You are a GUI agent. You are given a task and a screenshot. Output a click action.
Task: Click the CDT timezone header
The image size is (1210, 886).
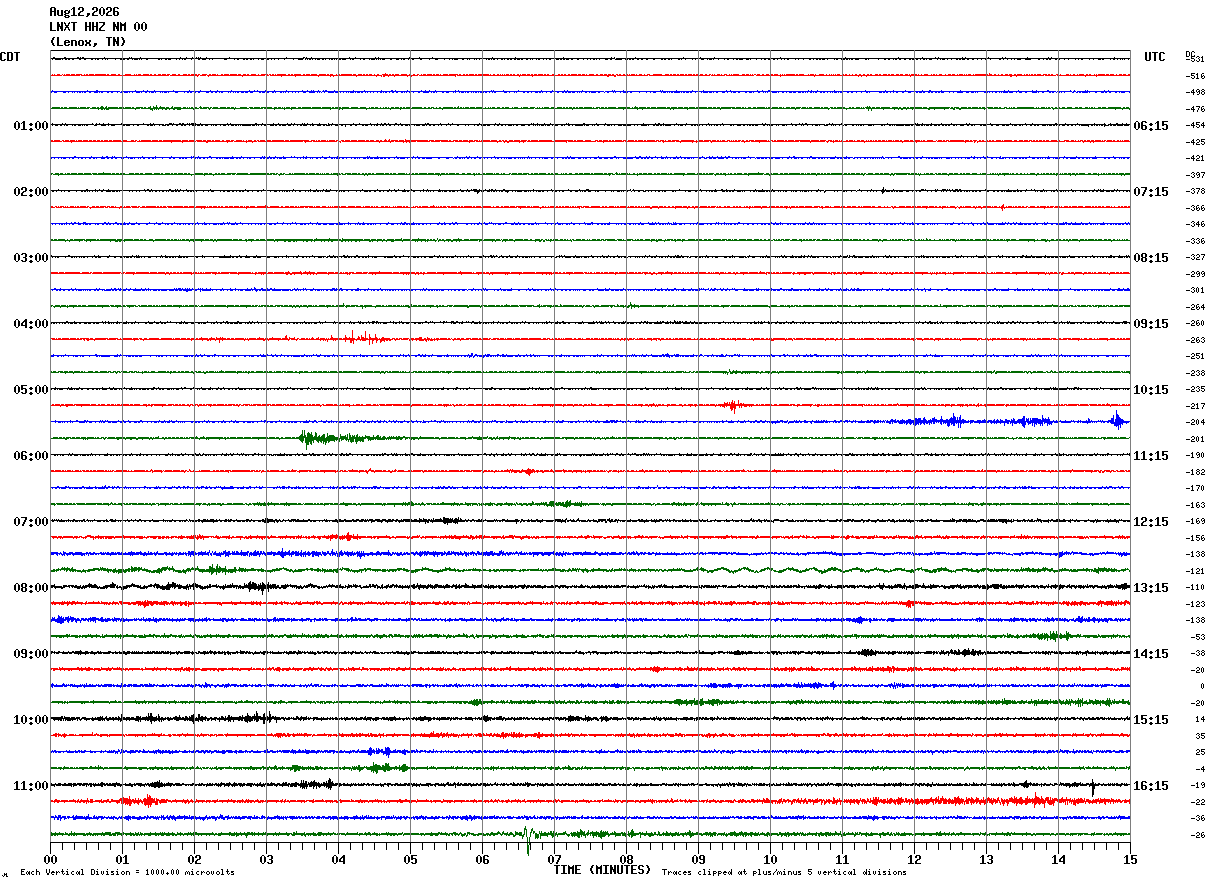click(10, 57)
